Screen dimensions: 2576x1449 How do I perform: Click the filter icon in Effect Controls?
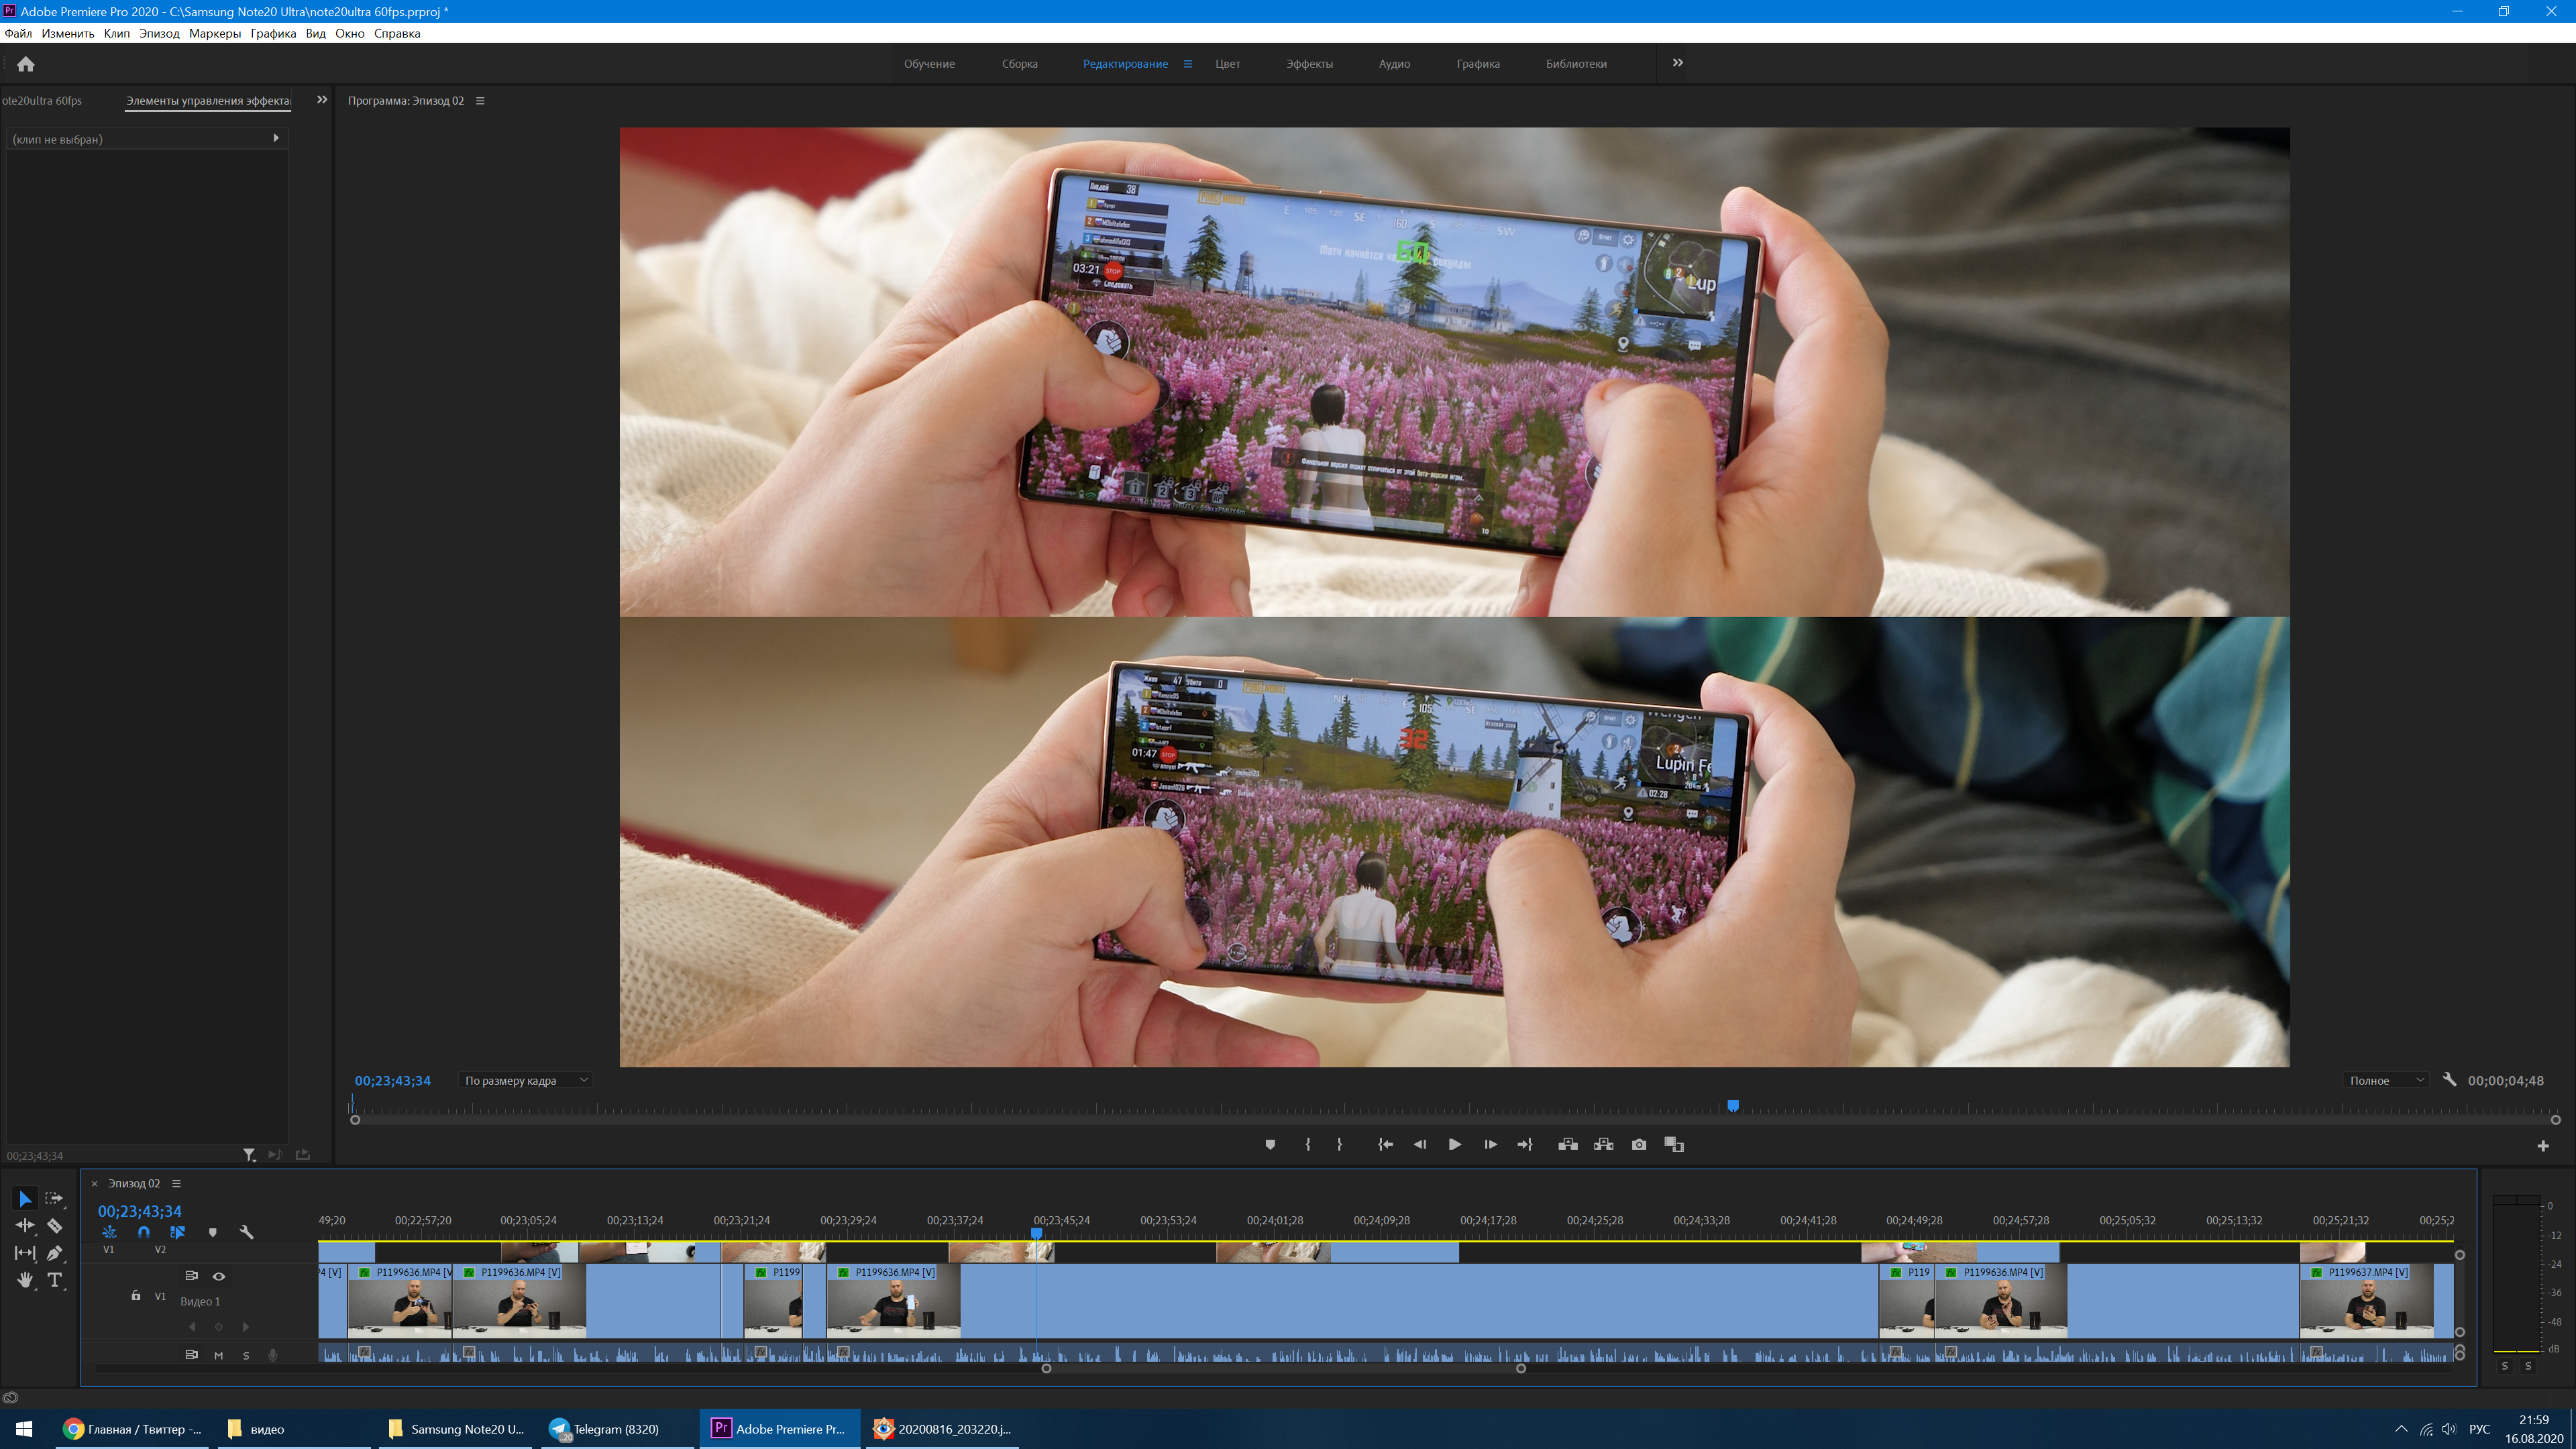(249, 1154)
